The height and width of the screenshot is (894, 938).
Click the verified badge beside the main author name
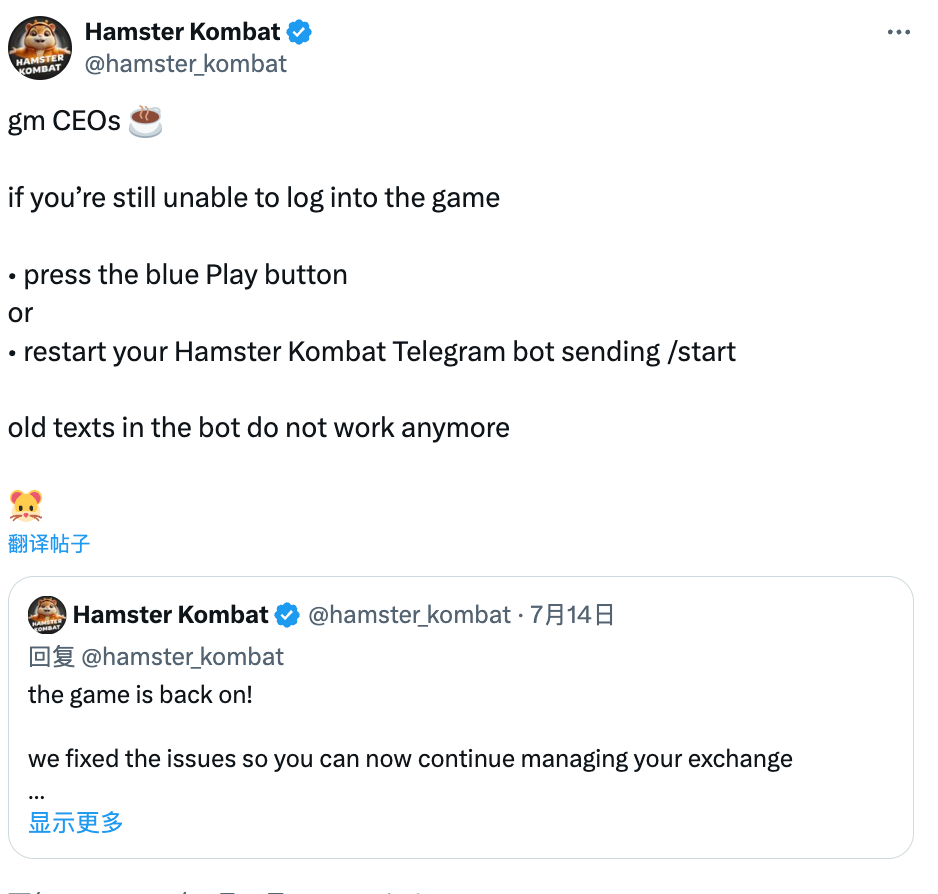tap(299, 32)
